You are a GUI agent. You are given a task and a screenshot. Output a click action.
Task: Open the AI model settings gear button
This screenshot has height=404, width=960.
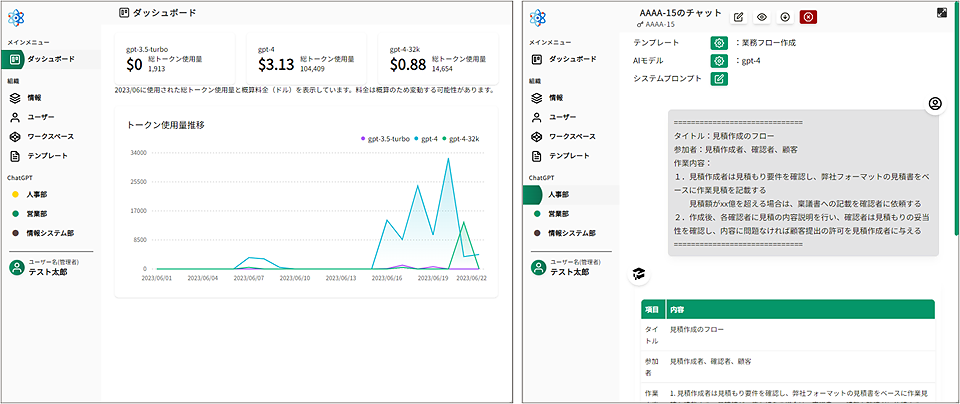coord(718,61)
